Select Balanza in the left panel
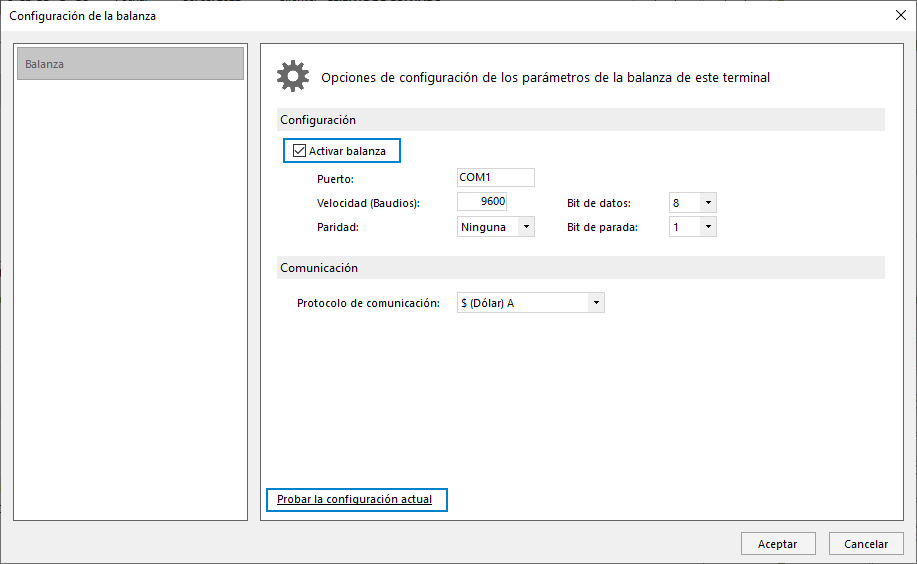This screenshot has width=917, height=564. pyautogui.click(x=130, y=64)
